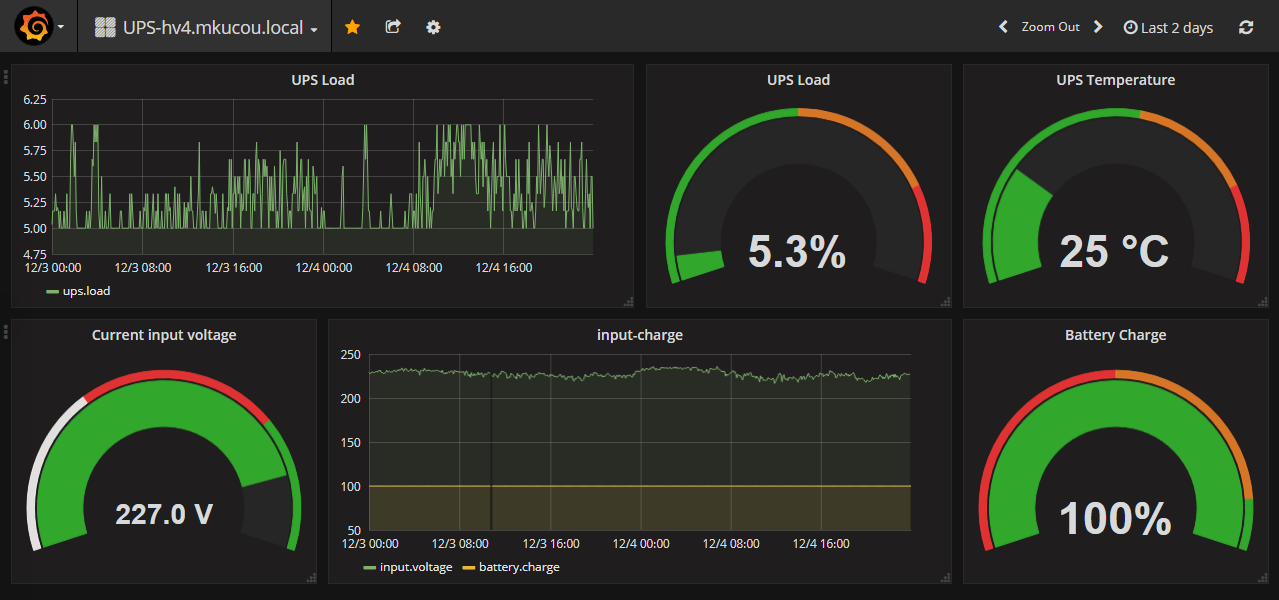Open the Battery Charge panel title menu
Image resolution: width=1279 pixels, height=600 pixels.
(1115, 335)
